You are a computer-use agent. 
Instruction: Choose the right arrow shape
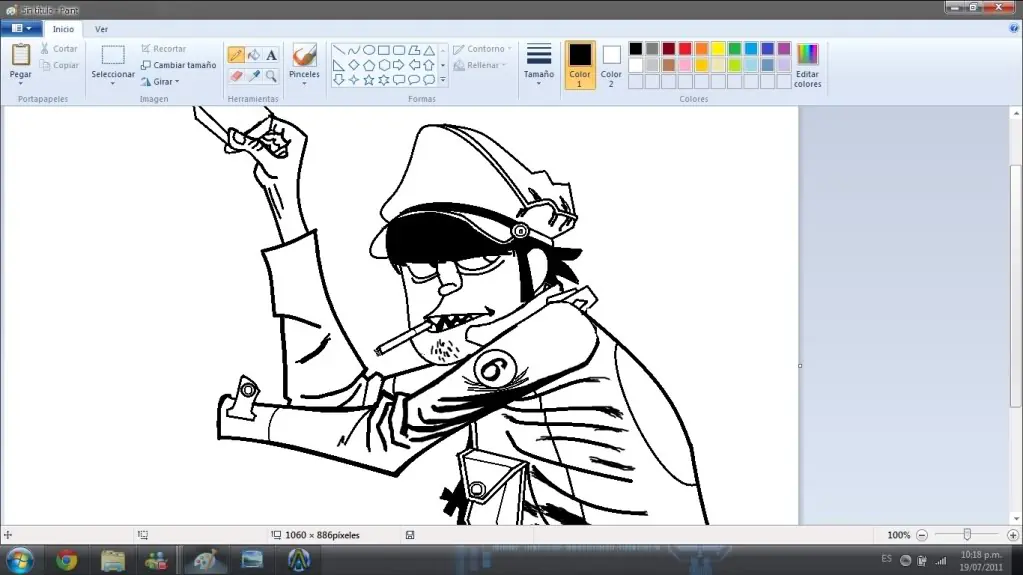tap(399, 65)
